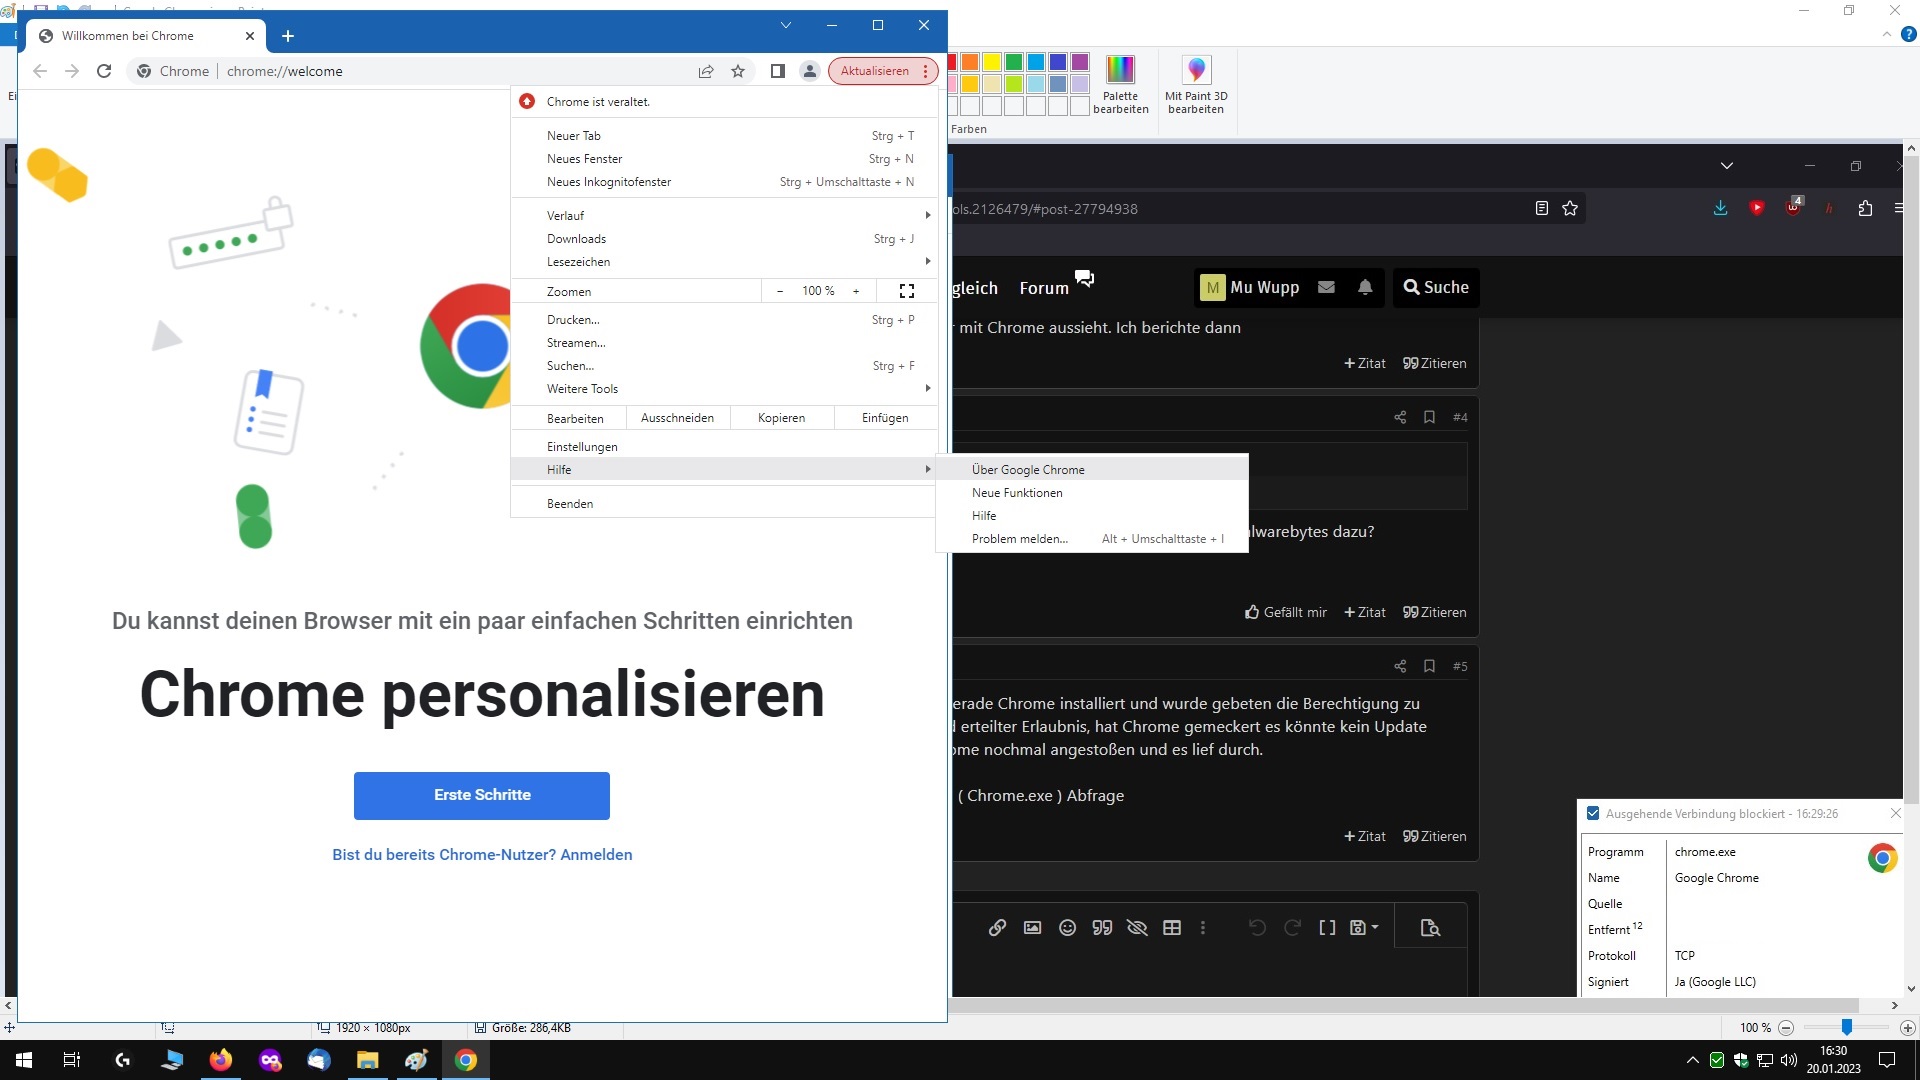
Task: Insert link in forum editor toolbar
Action: click(x=997, y=928)
